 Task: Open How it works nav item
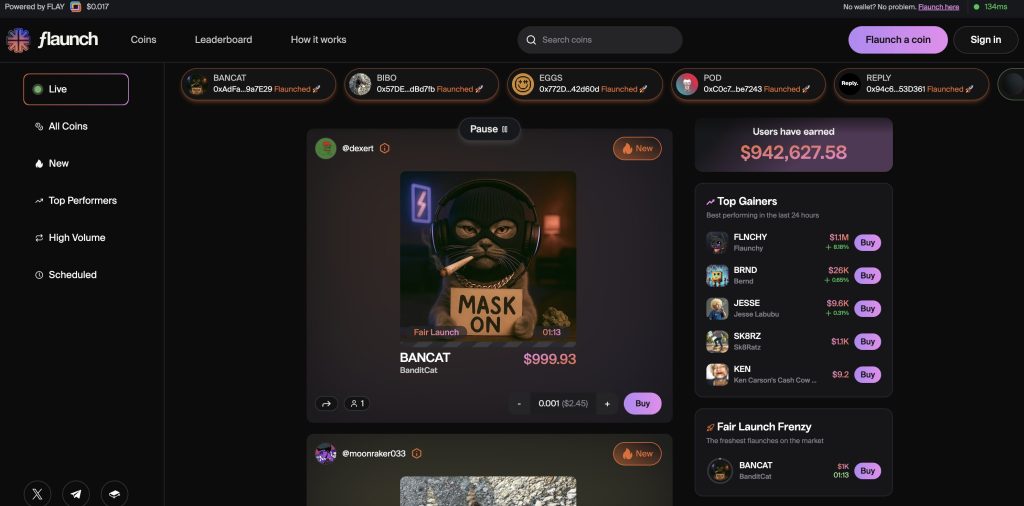[319, 40]
